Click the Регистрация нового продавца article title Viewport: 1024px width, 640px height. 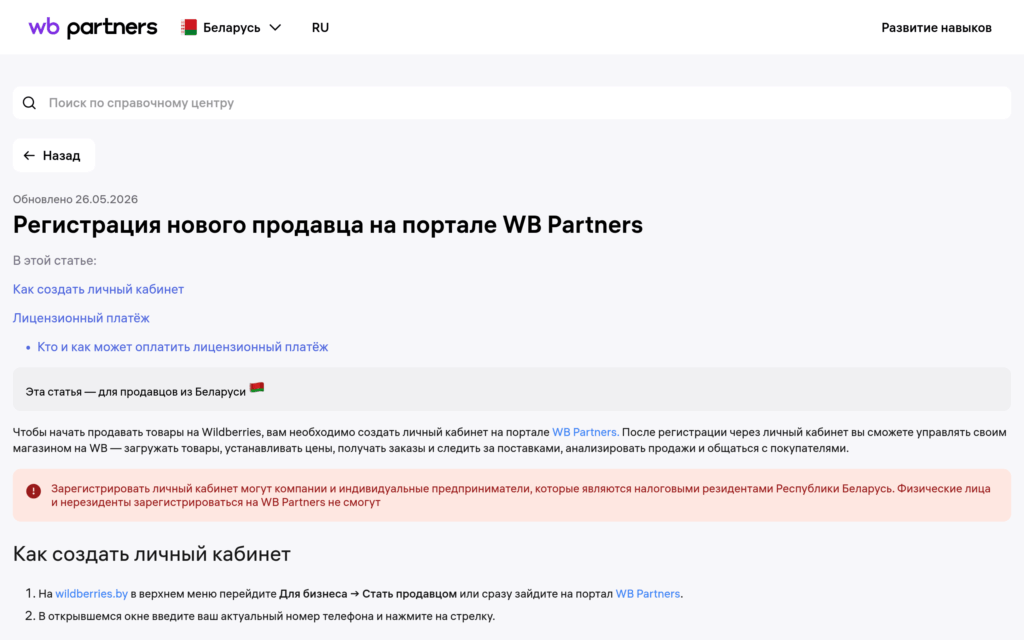tap(328, 225)
